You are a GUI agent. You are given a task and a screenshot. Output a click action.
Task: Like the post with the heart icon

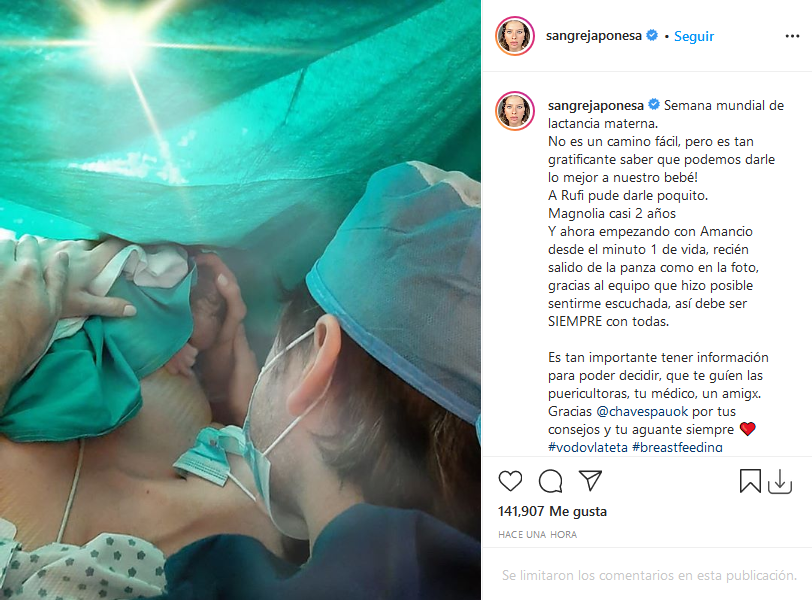[x=510, y=481]
